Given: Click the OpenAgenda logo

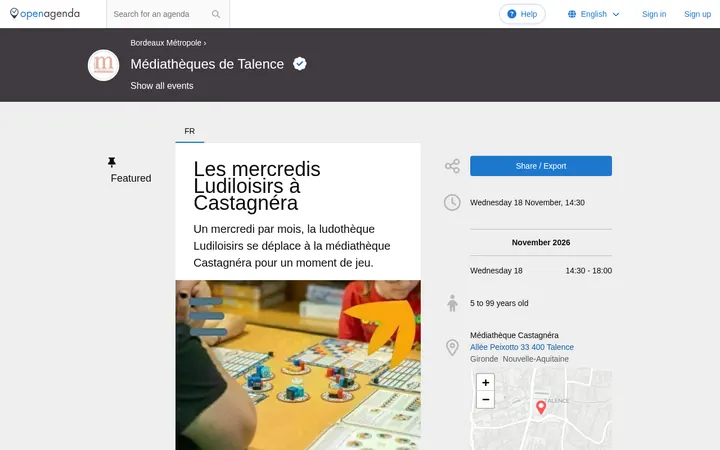Looking at the screenshot, I should click(x=45, y=14).
